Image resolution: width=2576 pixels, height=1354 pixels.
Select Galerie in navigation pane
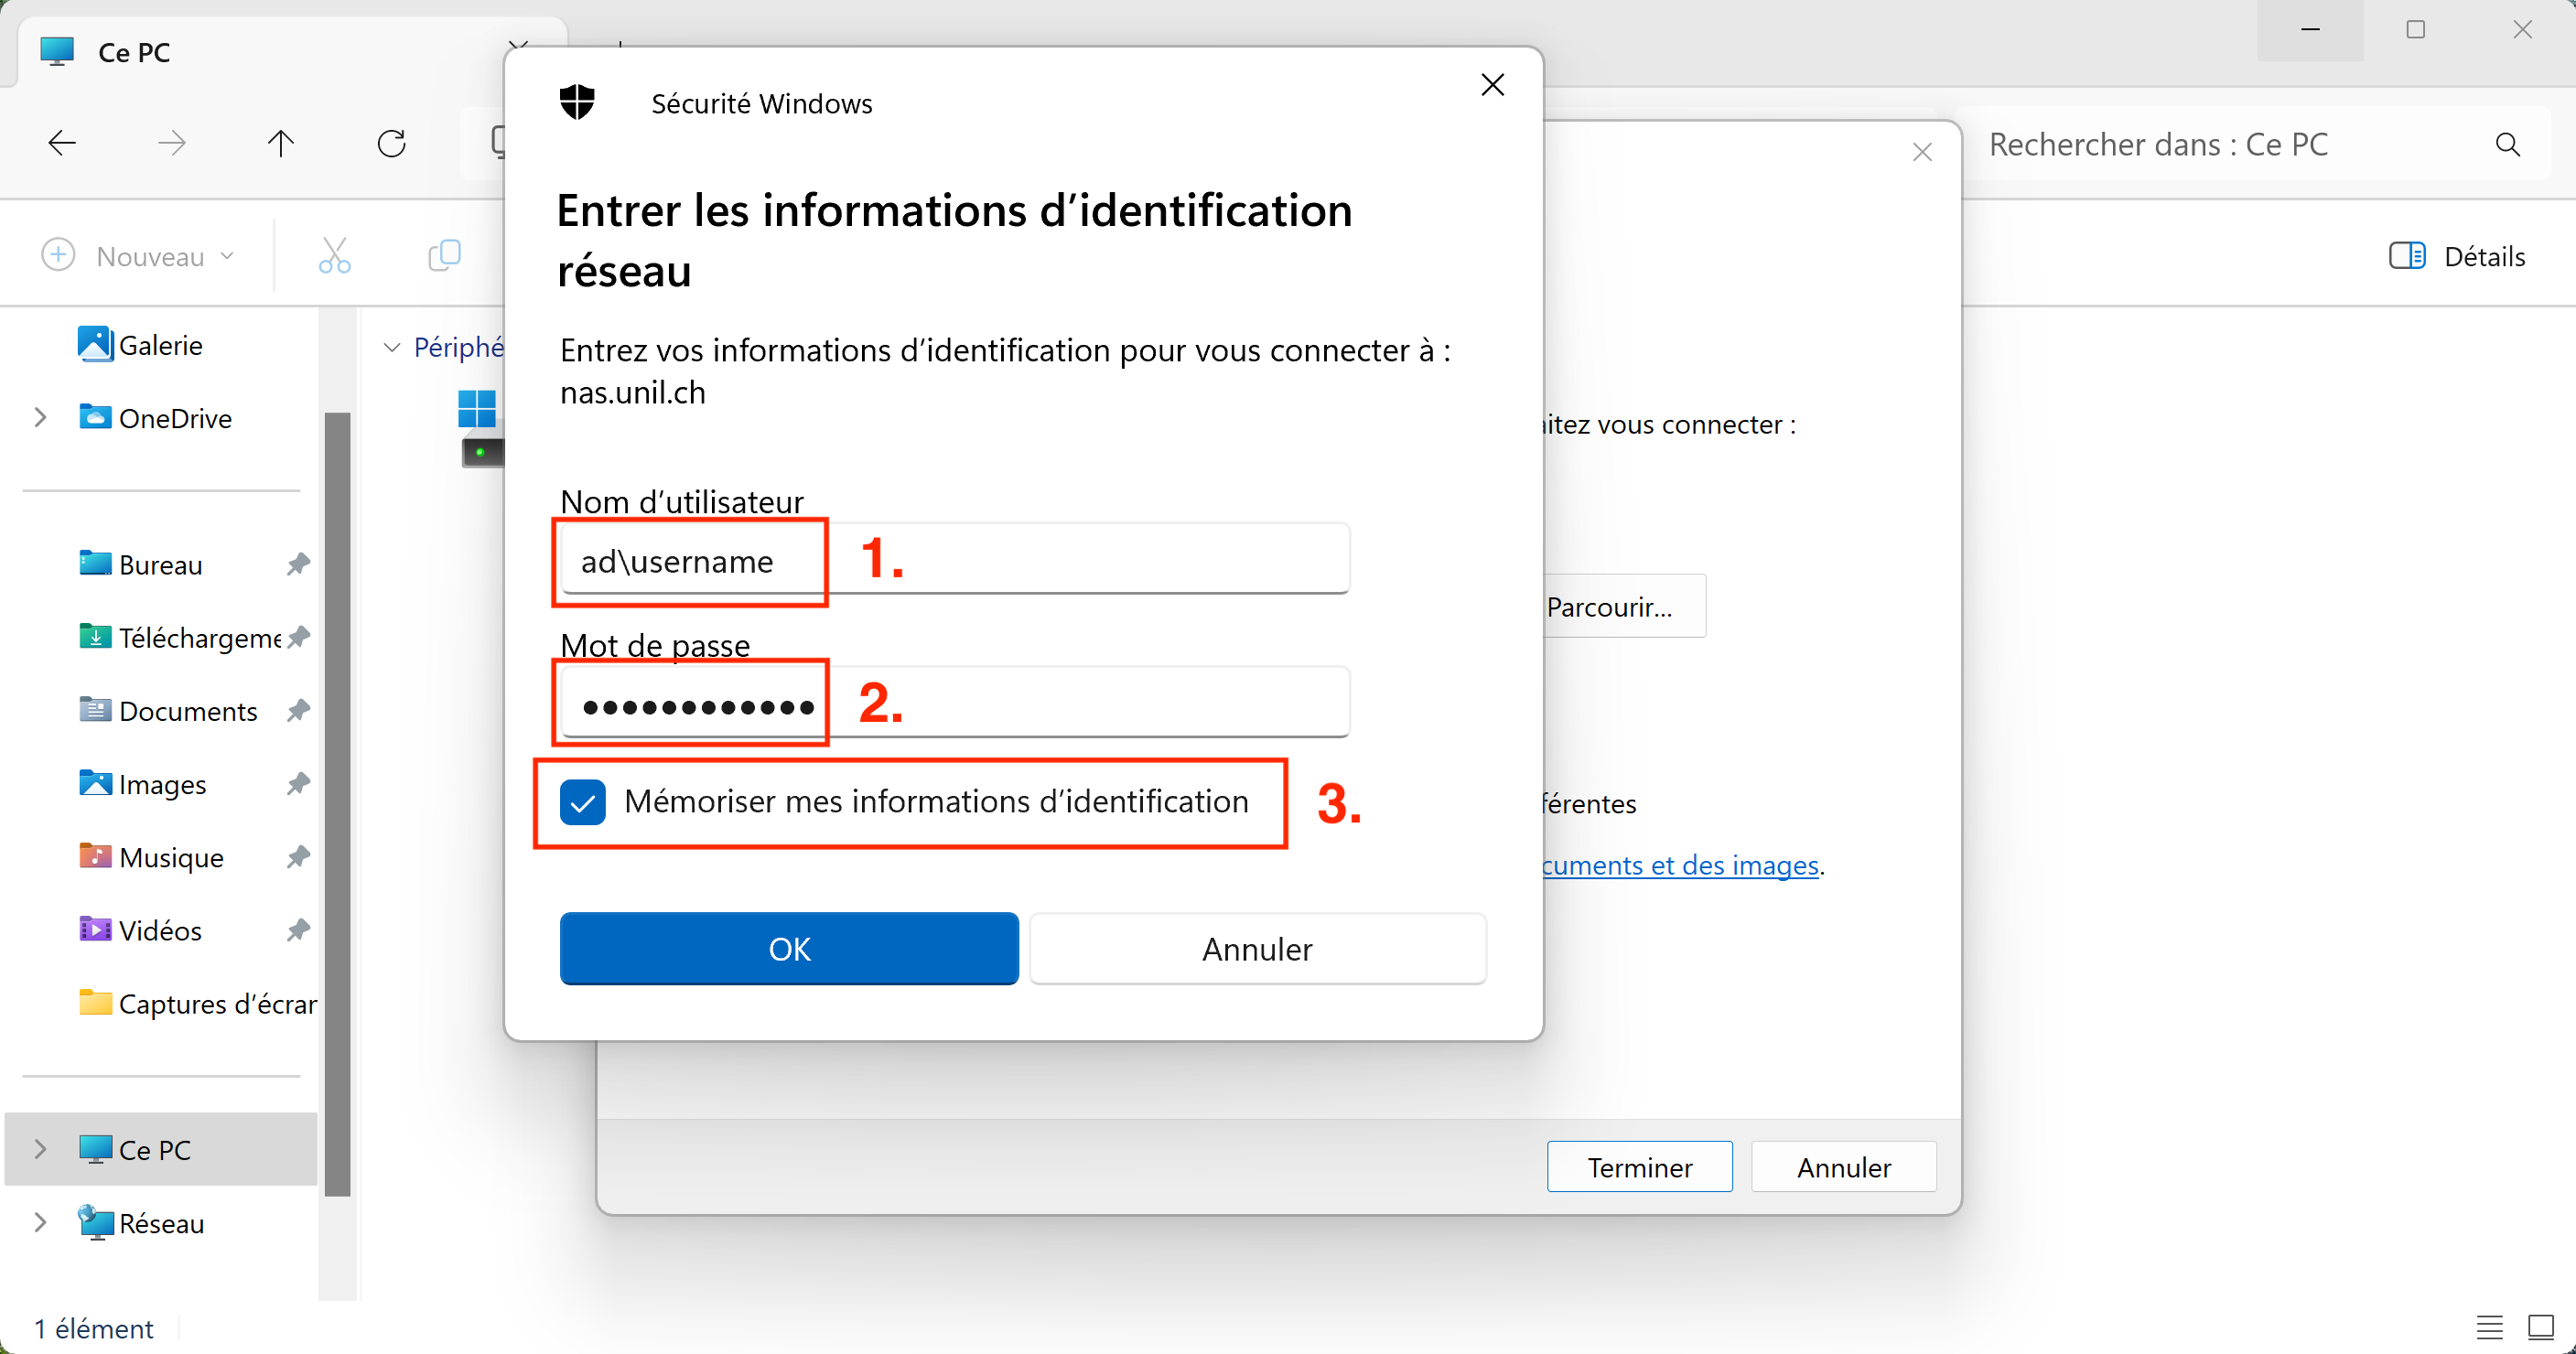pos(160,345)
